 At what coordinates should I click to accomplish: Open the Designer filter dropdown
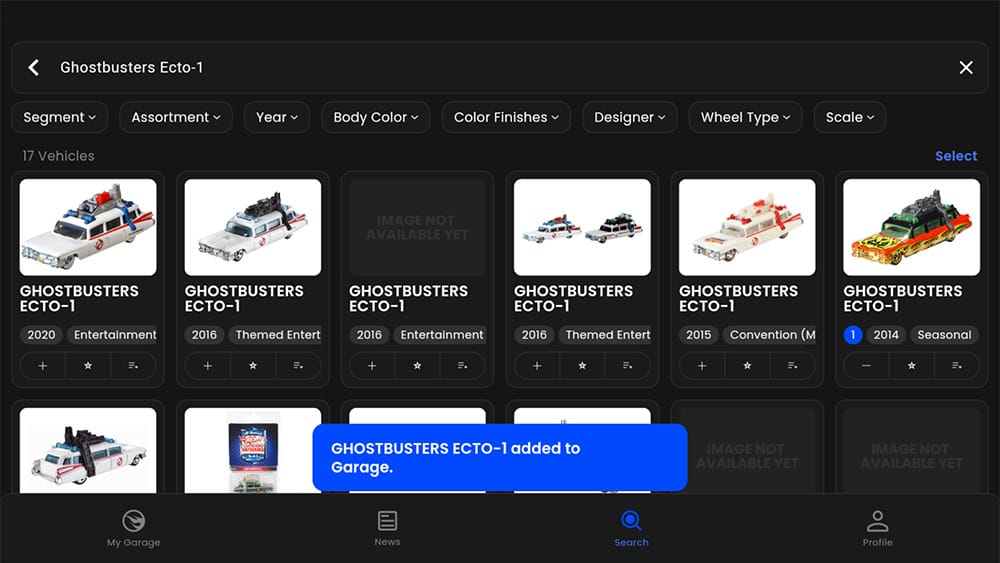tap(629, 117)
